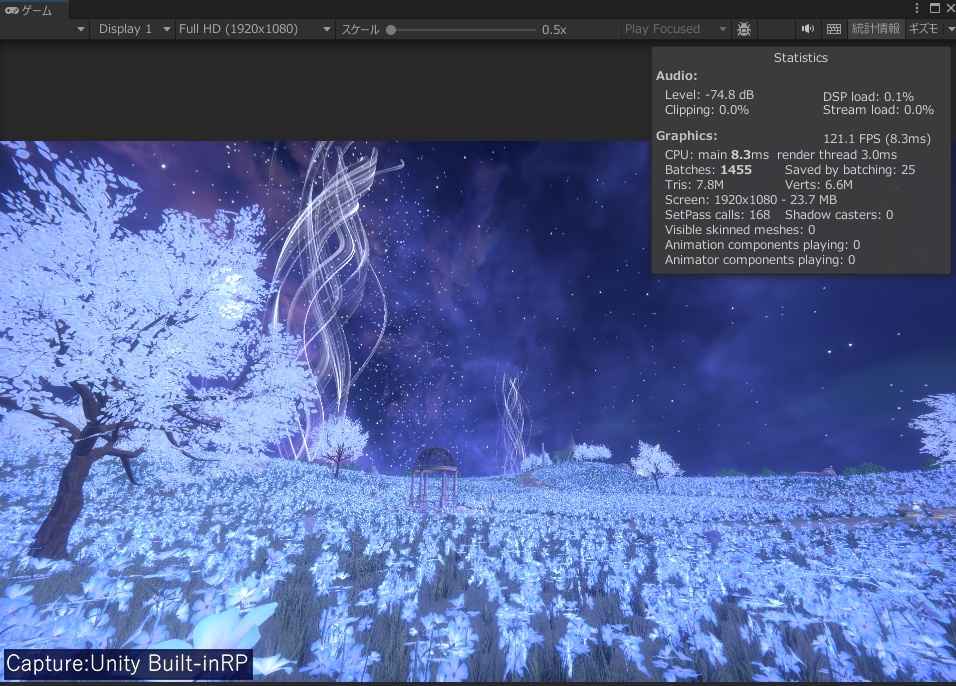The image size is (956, 686).
Task: Click the SetPass calls: 168 value
Action: (717, 215)
